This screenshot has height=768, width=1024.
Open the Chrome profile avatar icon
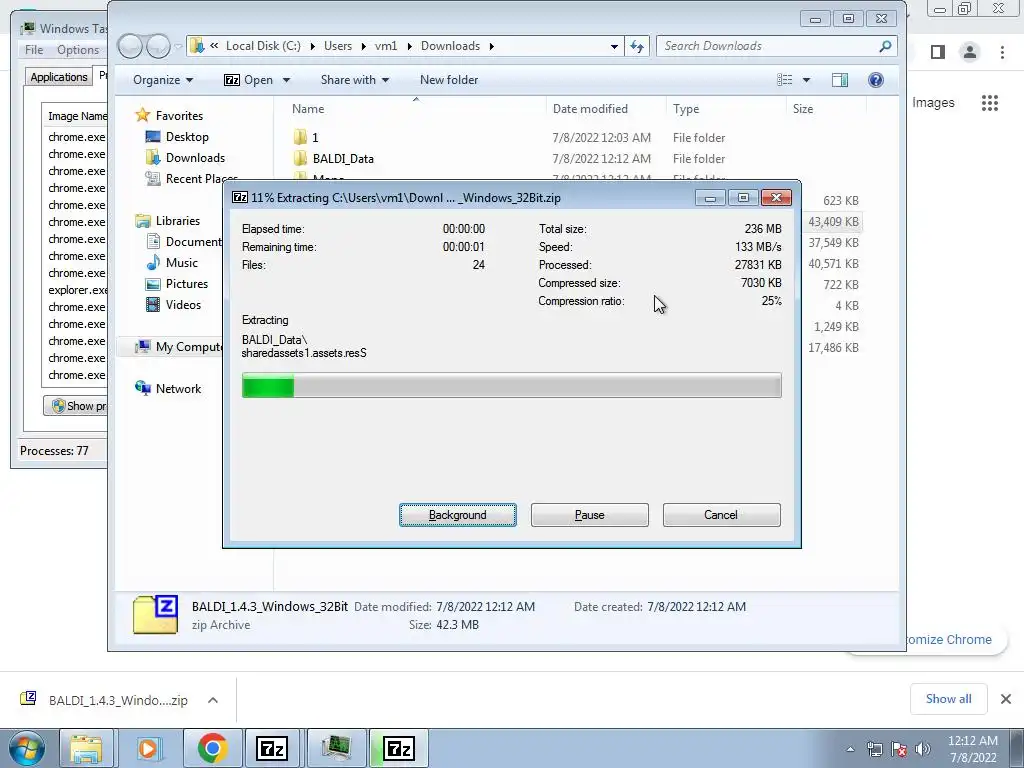coord(970,52)
